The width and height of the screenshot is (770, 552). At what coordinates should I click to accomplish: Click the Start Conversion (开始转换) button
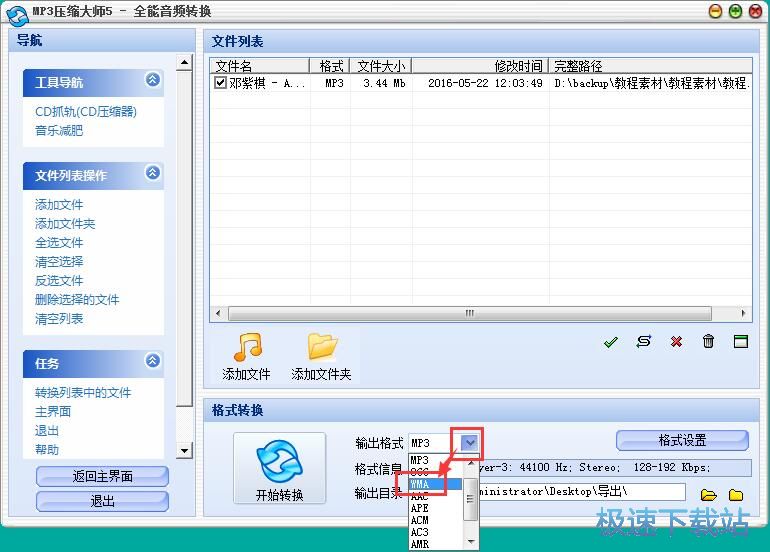[x=279, y=468]
